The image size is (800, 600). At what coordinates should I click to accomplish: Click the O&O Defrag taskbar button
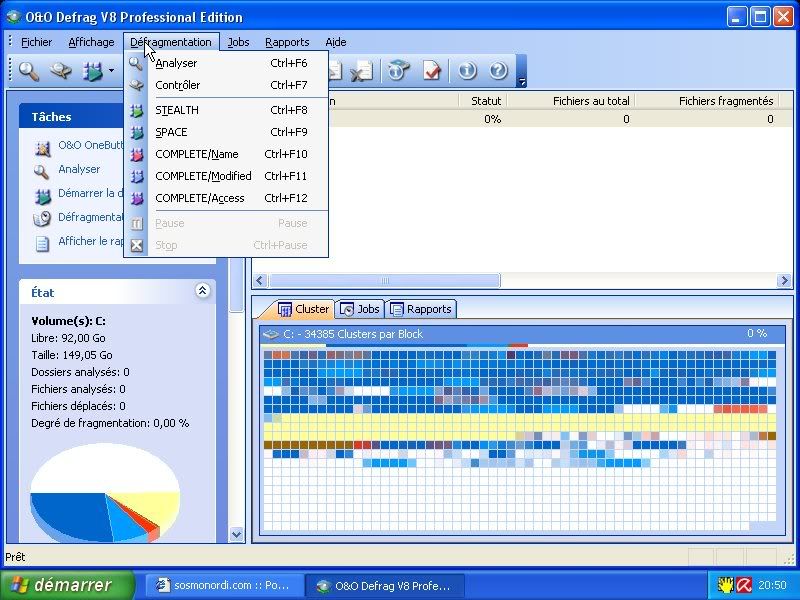coord(385,585)
